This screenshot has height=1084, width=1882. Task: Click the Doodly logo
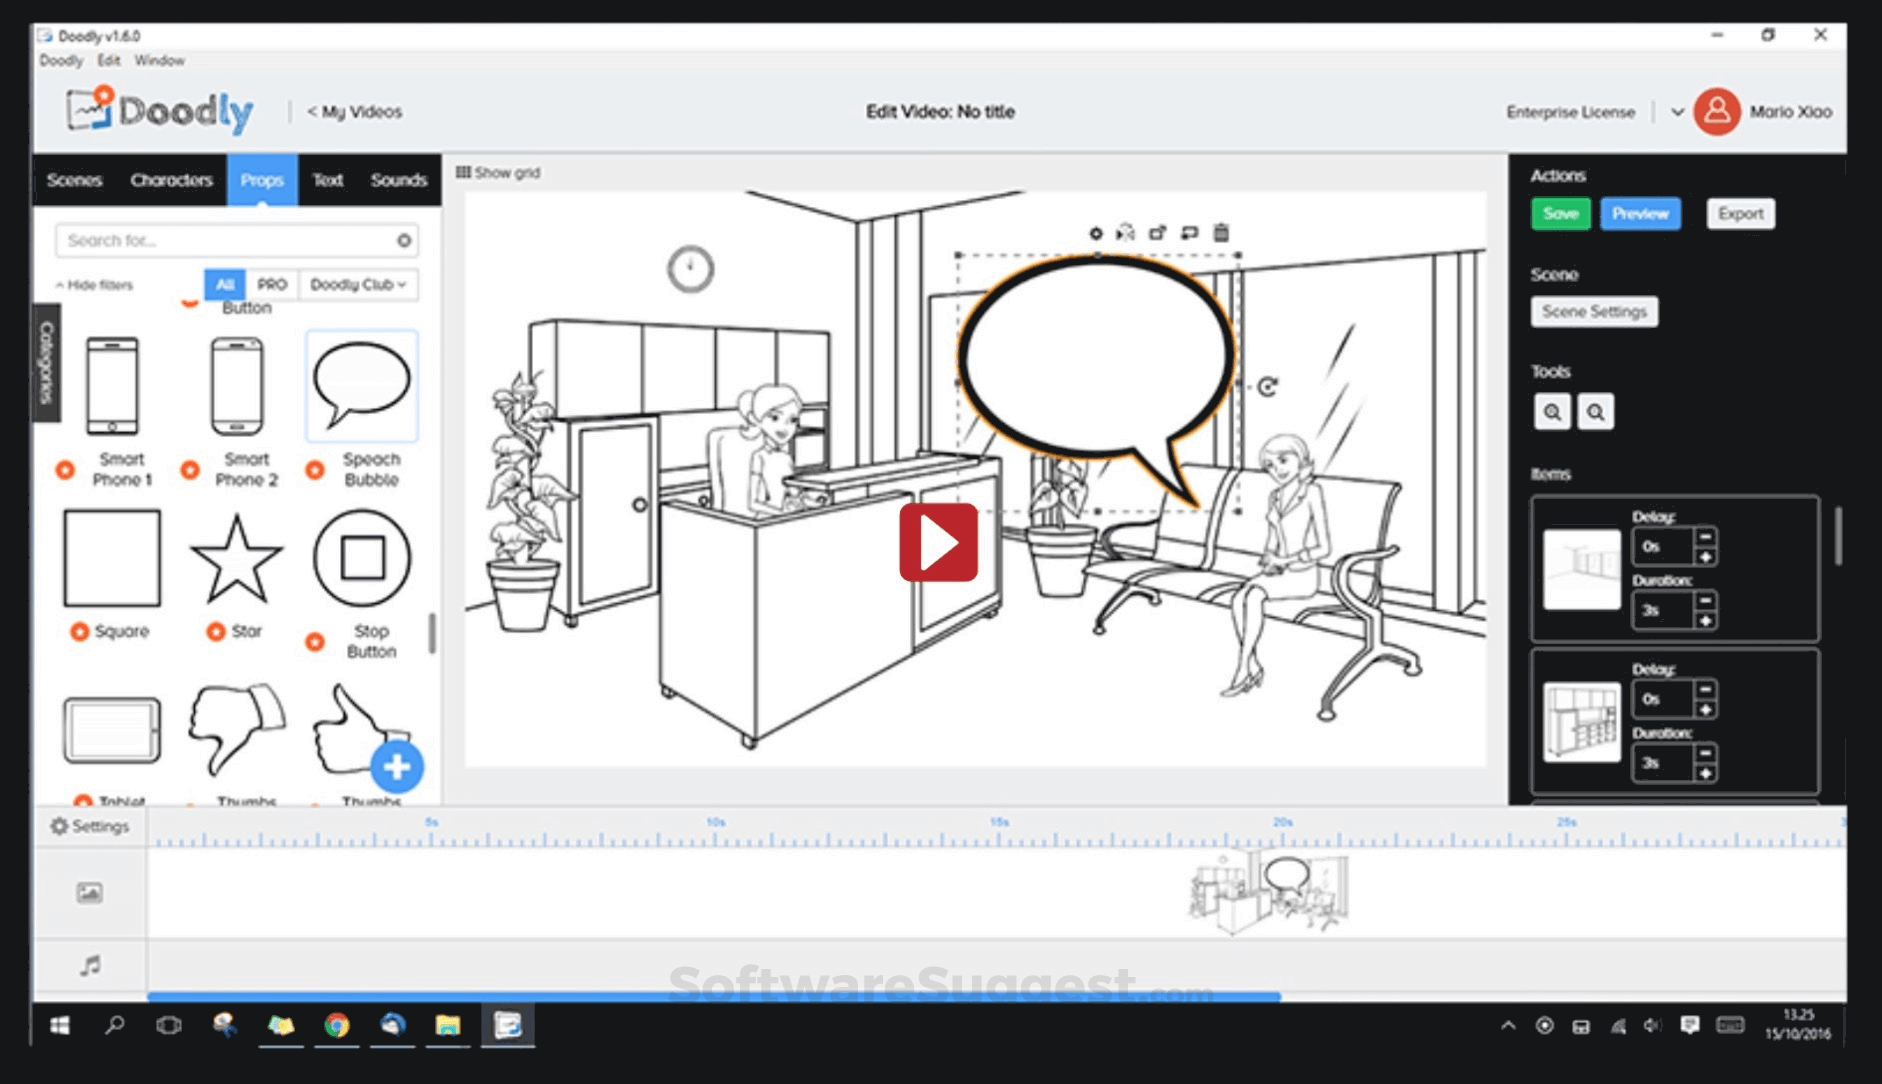160,110
